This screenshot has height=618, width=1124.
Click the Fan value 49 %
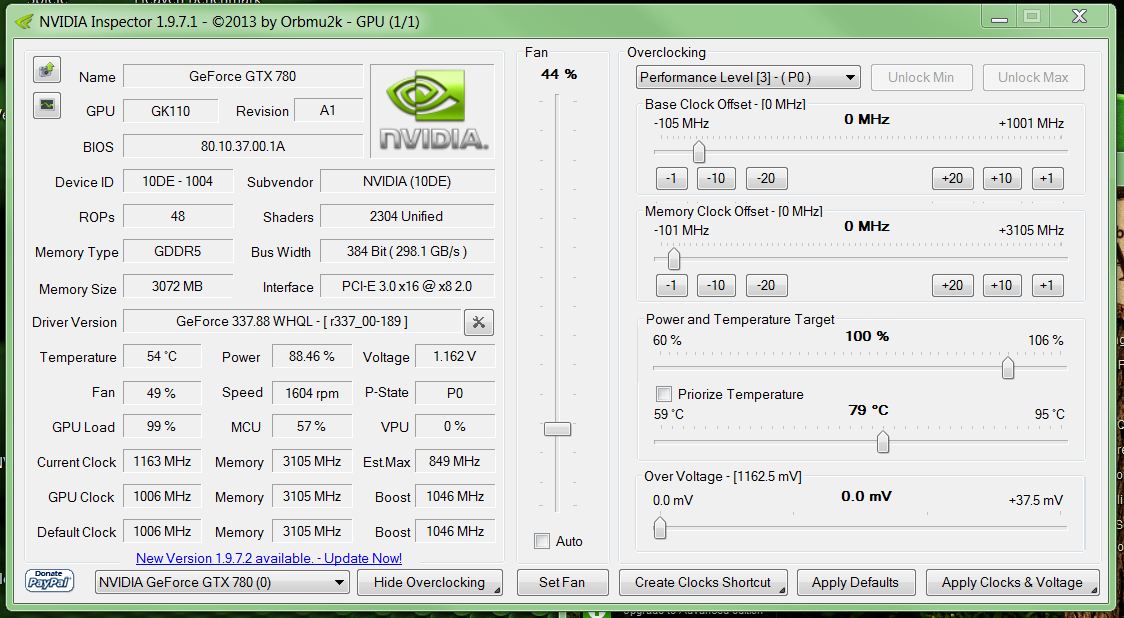click(x=162, y=393)
